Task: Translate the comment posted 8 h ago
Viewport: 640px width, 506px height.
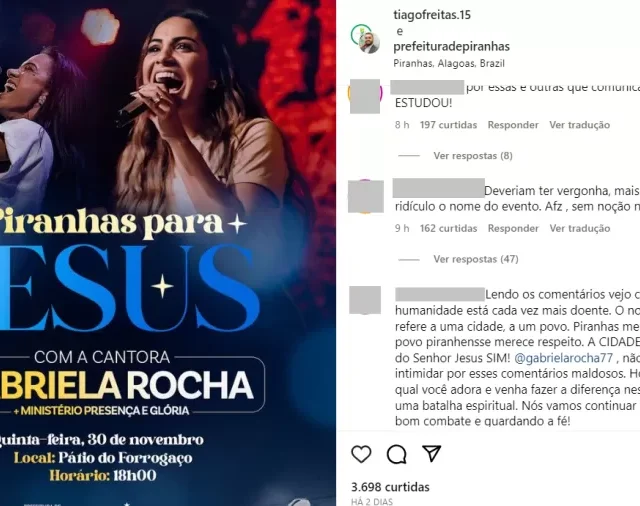Action: [580, 125]
